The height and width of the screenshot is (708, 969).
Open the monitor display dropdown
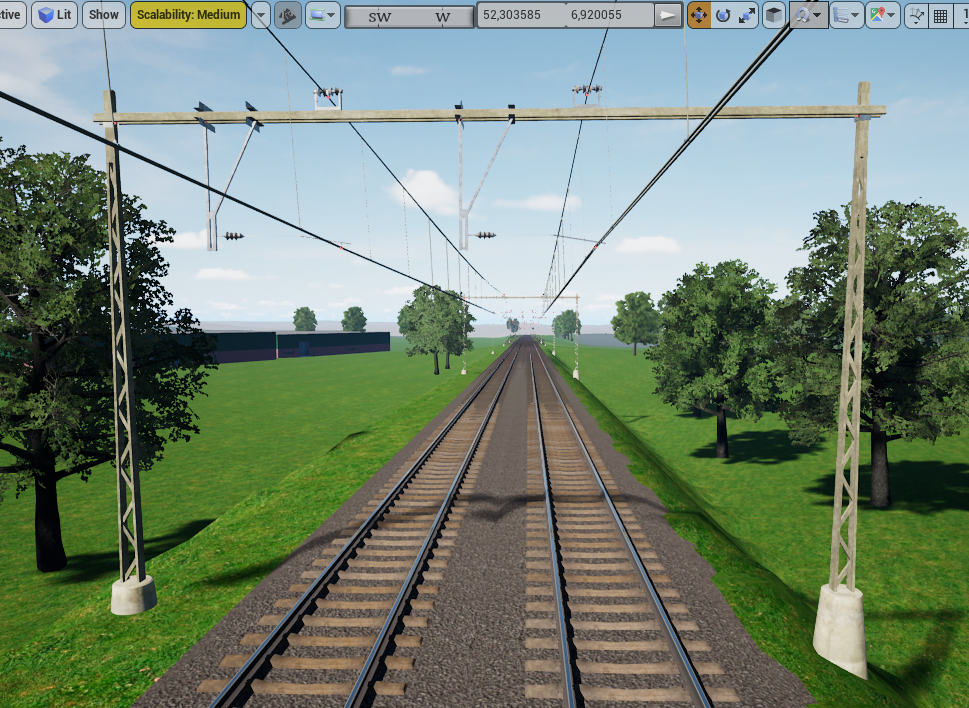pos(322,15)
